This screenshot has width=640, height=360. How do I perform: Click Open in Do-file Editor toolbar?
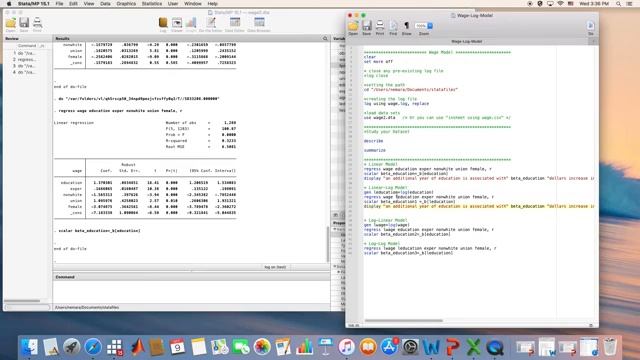click(353, 28)
